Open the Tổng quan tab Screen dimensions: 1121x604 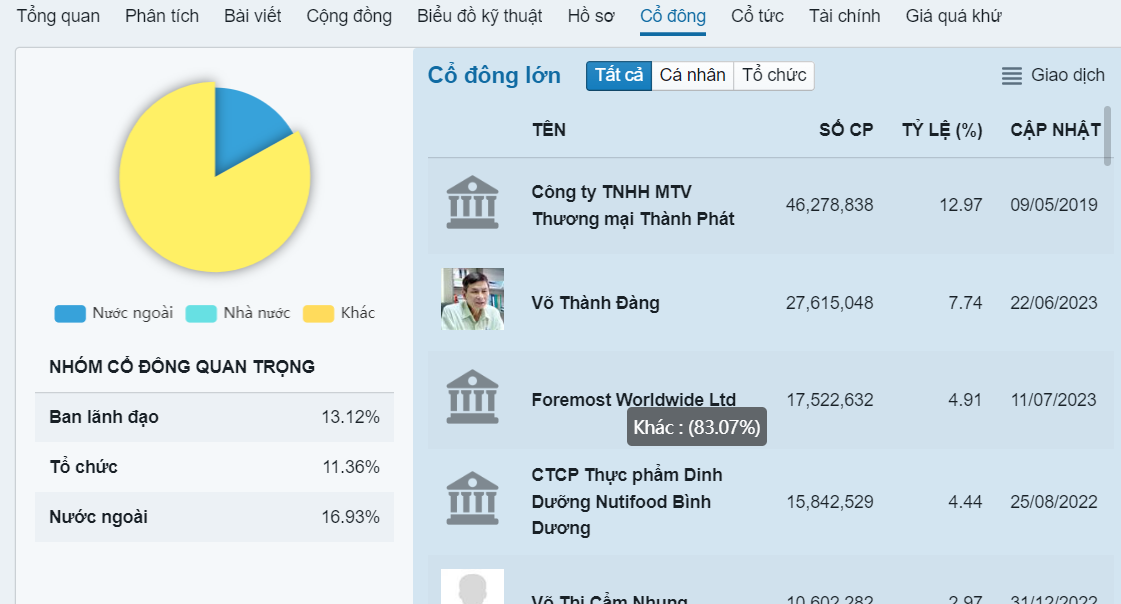pos(58,16)
